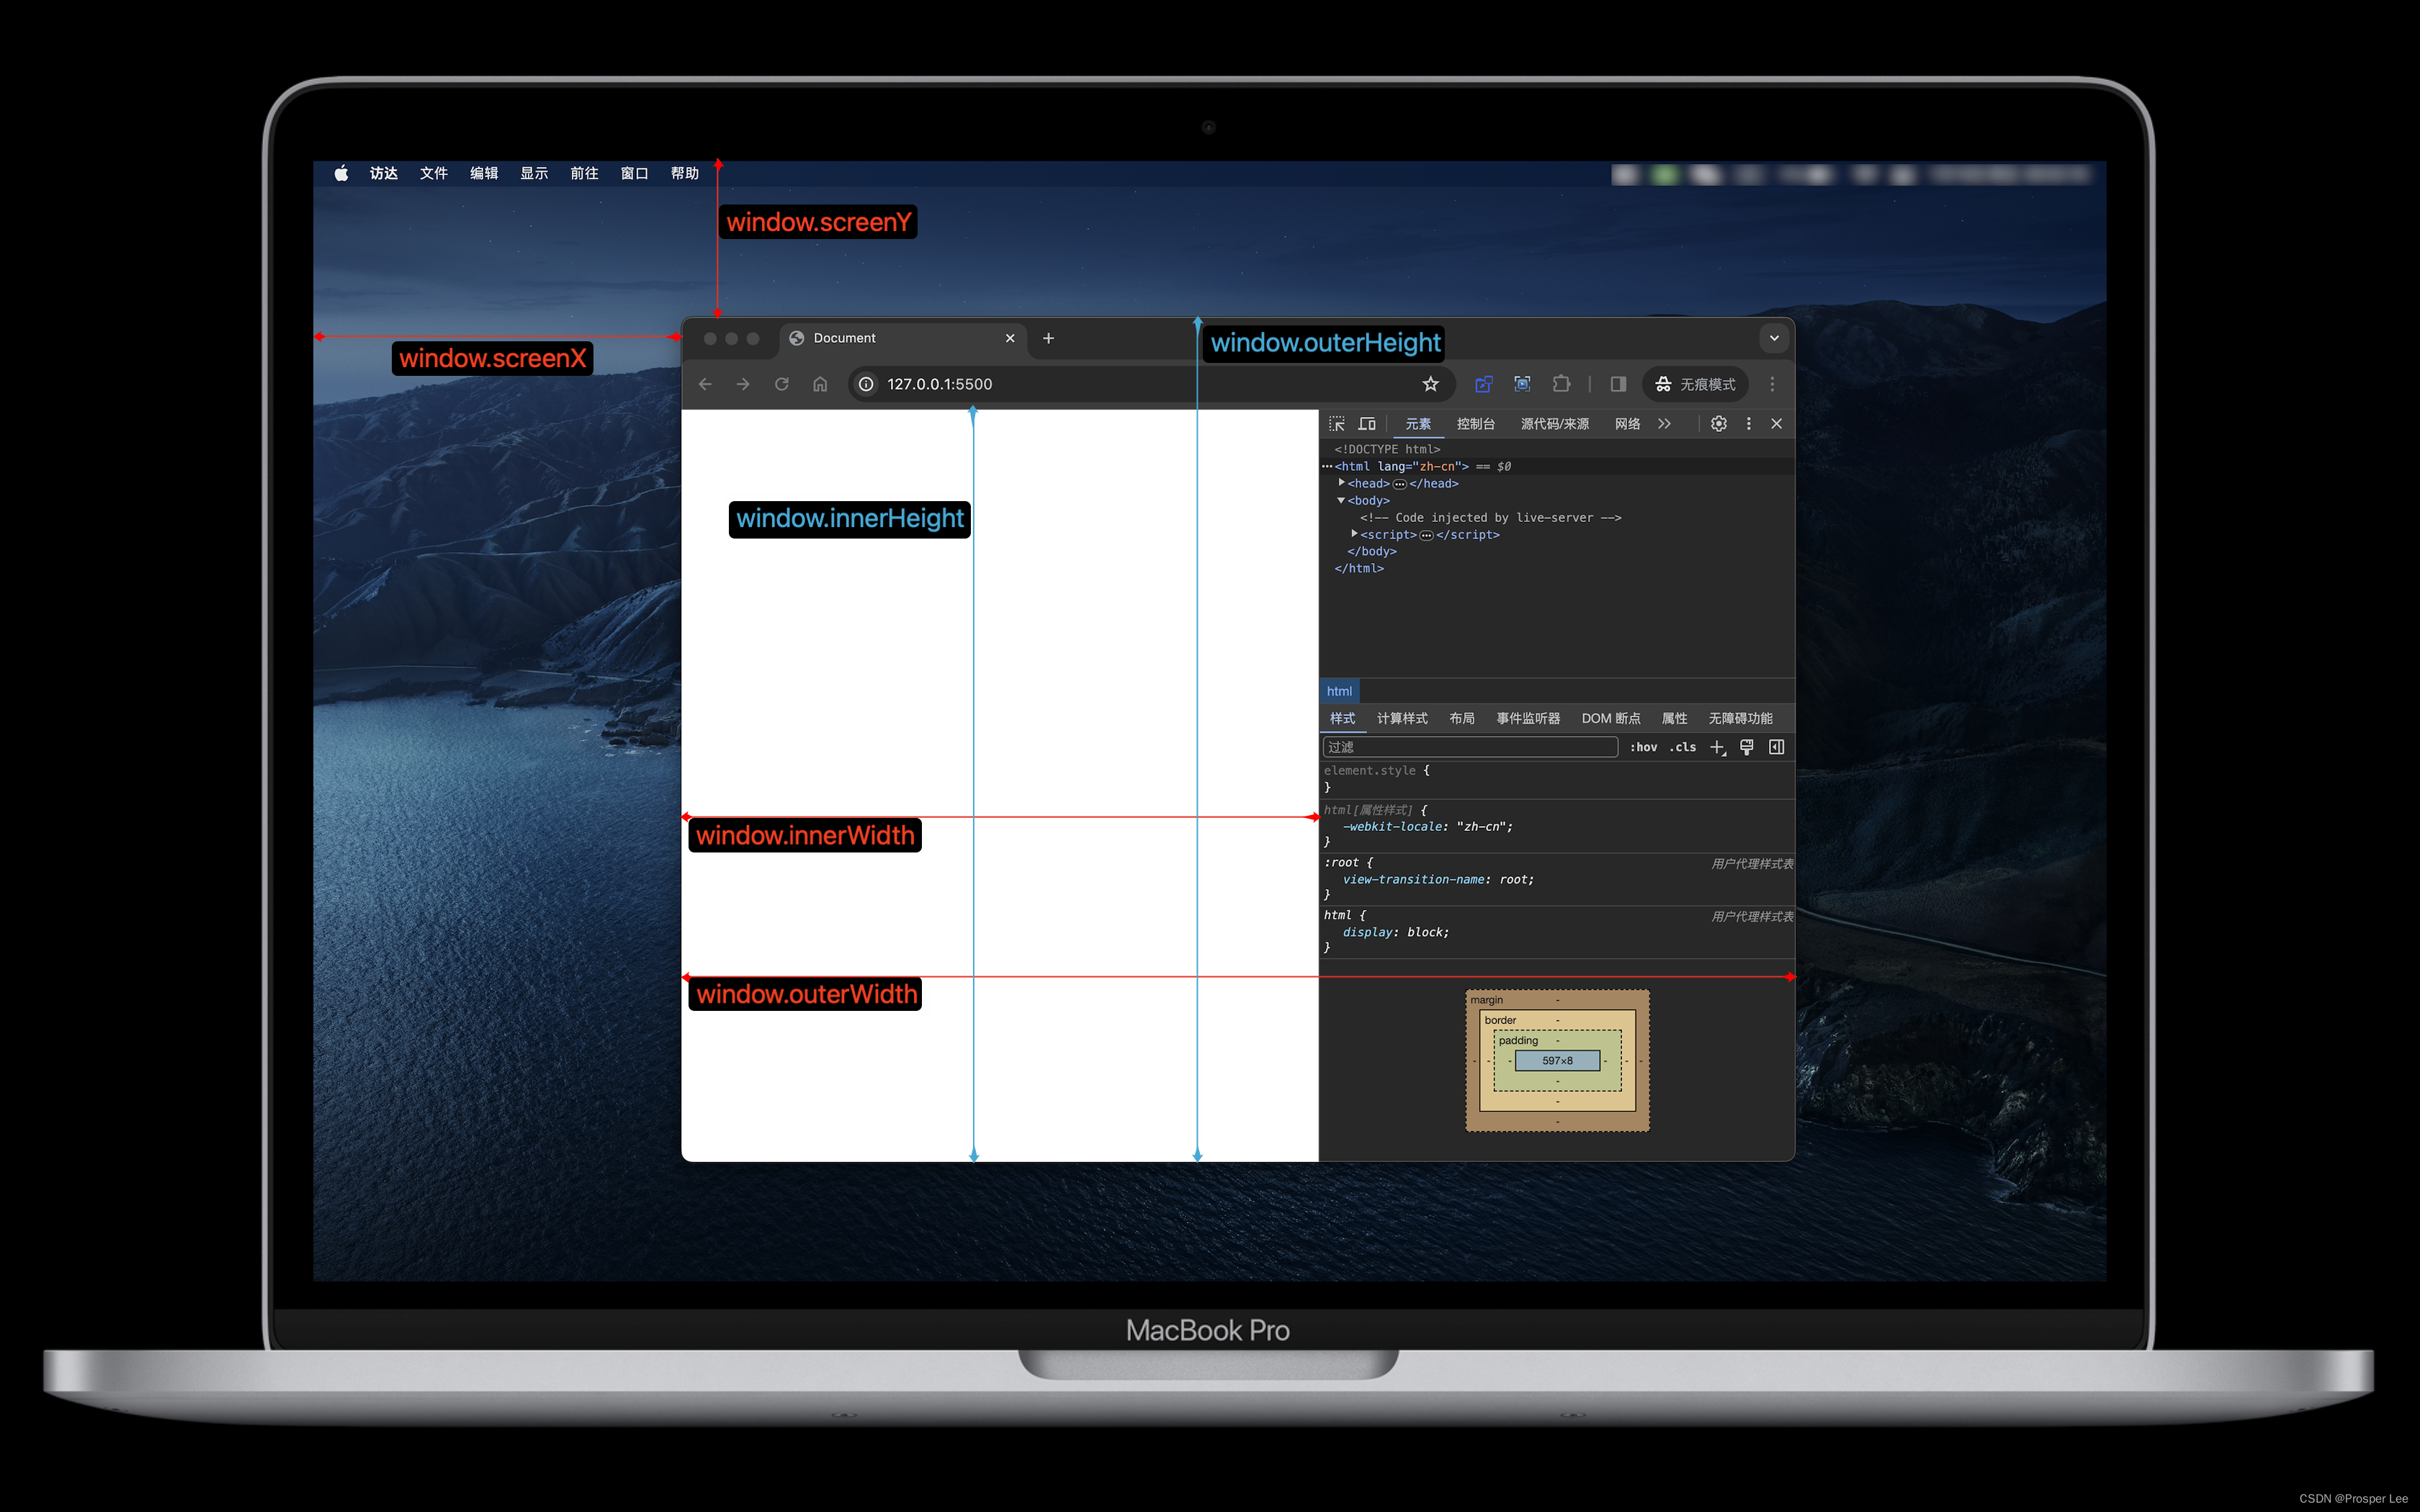Open the 无障碍功能 subtab
This screenshot has height=1512, width=2420.
pos(1740,718)
